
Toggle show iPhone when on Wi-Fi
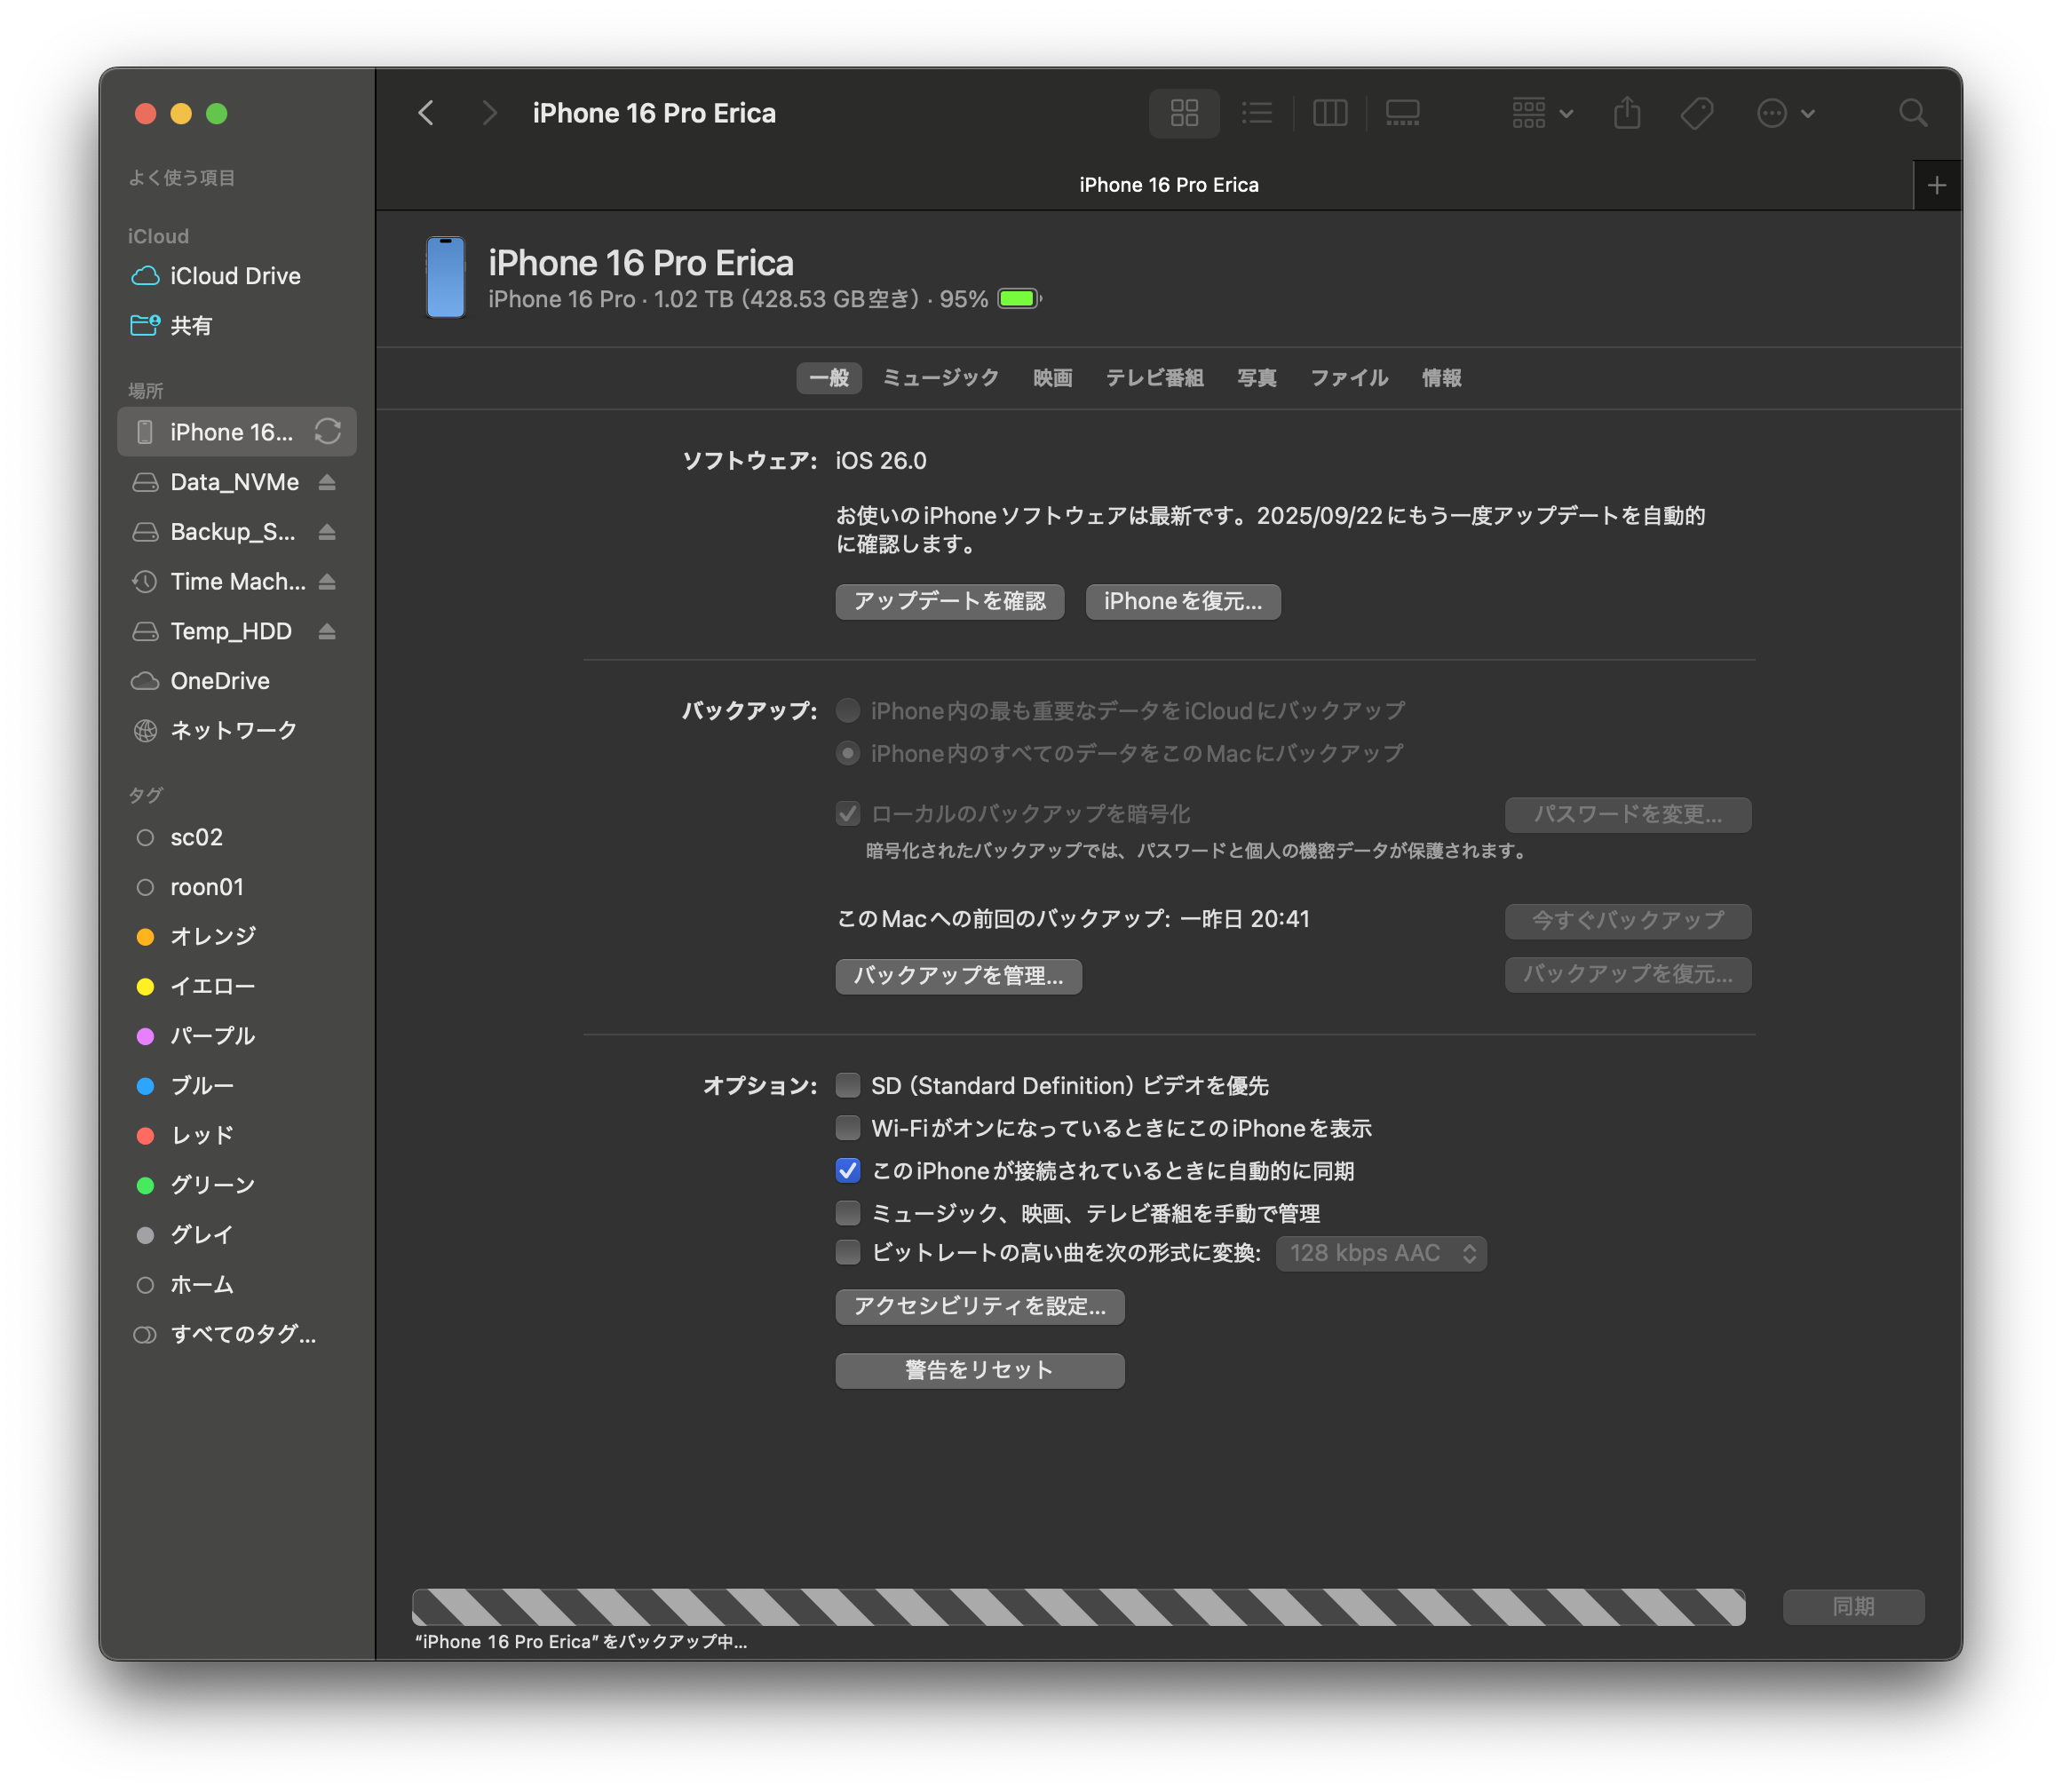coord(848,1128)
